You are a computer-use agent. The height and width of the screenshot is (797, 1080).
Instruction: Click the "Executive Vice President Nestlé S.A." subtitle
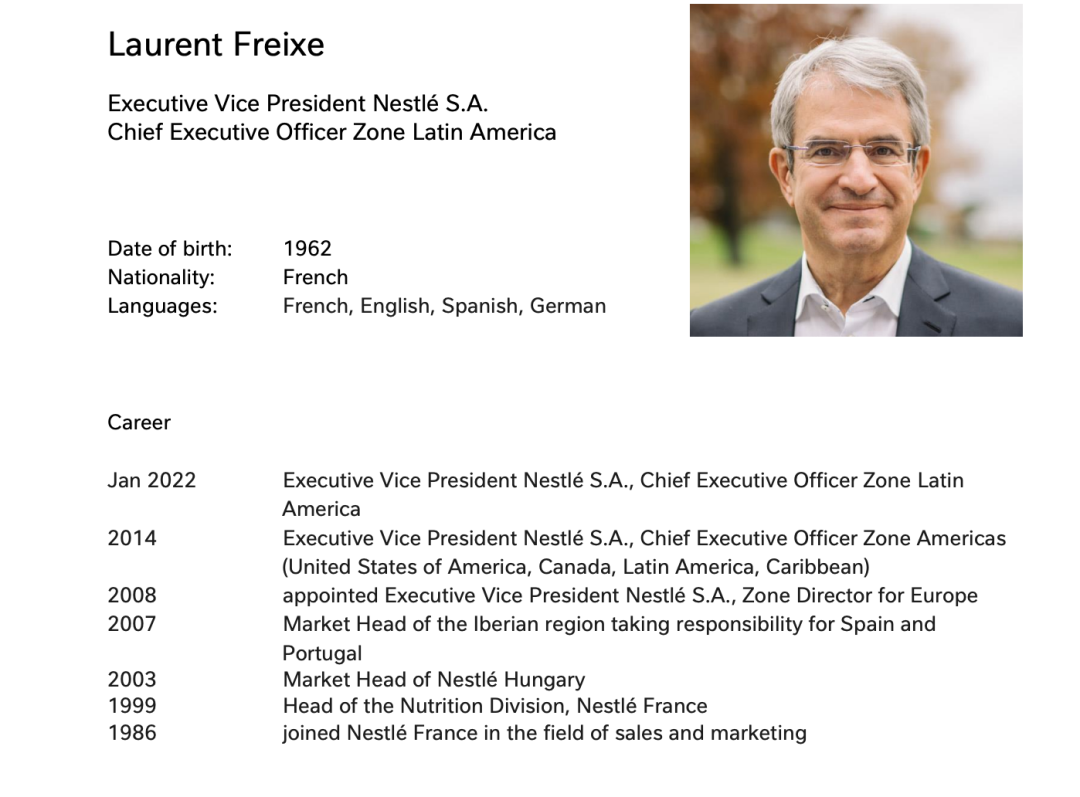click(x=298, y=103)
